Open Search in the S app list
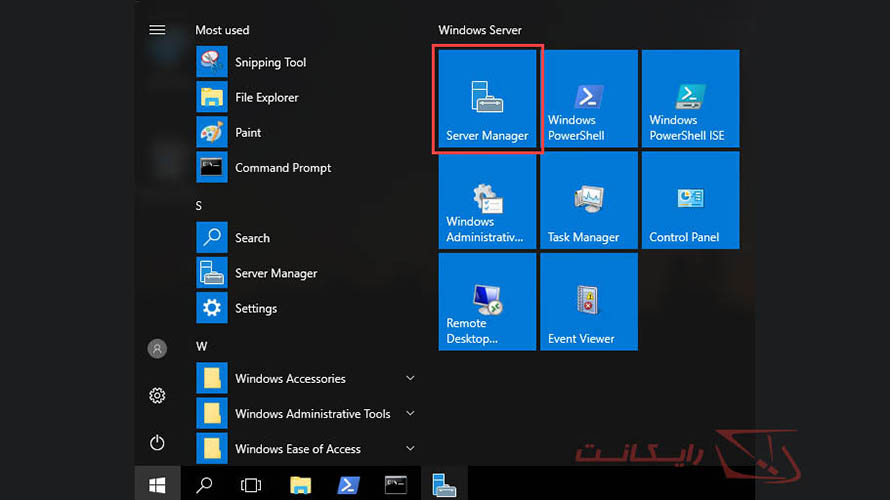The height and width of the screenshot is (500, 890). [x=307, y=238]
